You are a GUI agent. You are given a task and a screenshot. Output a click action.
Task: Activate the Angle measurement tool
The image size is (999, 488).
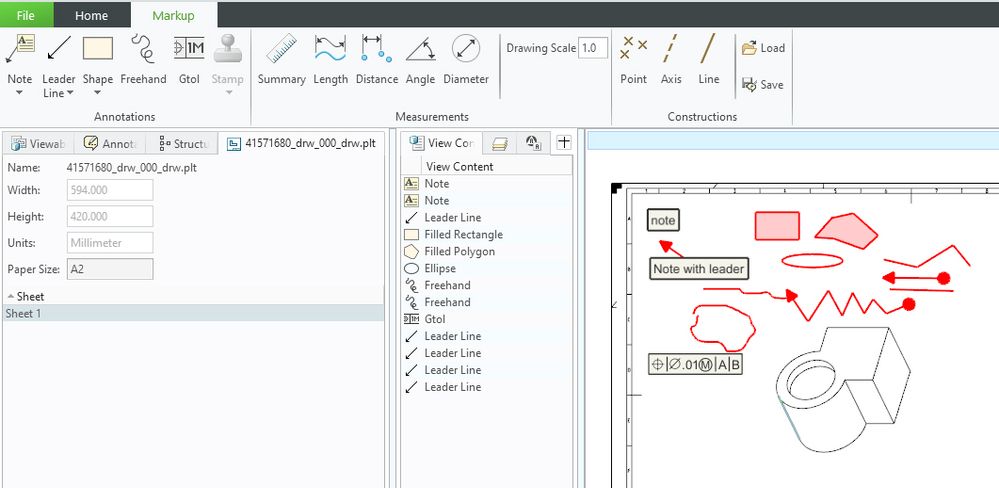pos(420,59)
